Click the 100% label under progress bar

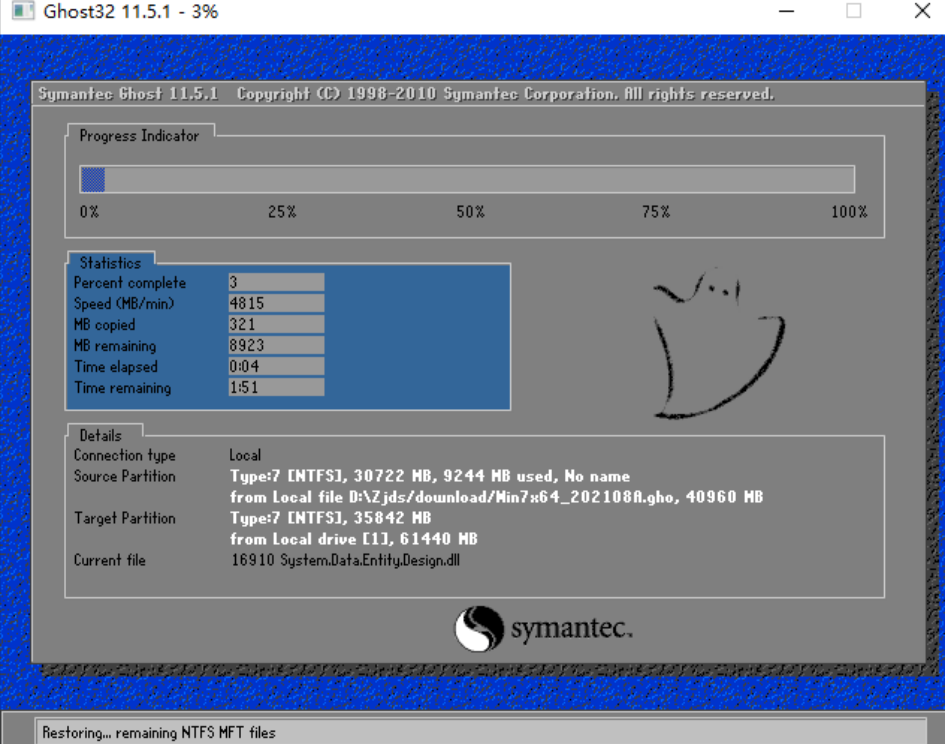click(x=848, y=212)
